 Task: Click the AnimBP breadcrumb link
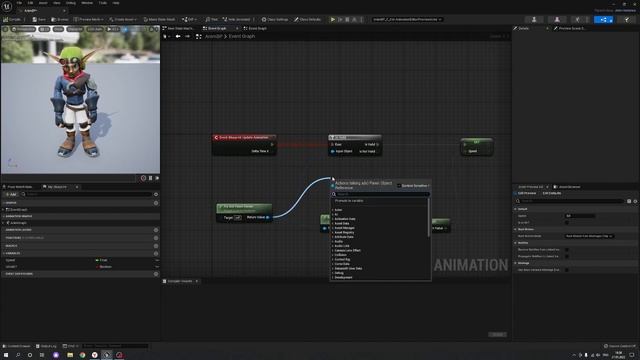pyautogui.click(x=213, y=36)
